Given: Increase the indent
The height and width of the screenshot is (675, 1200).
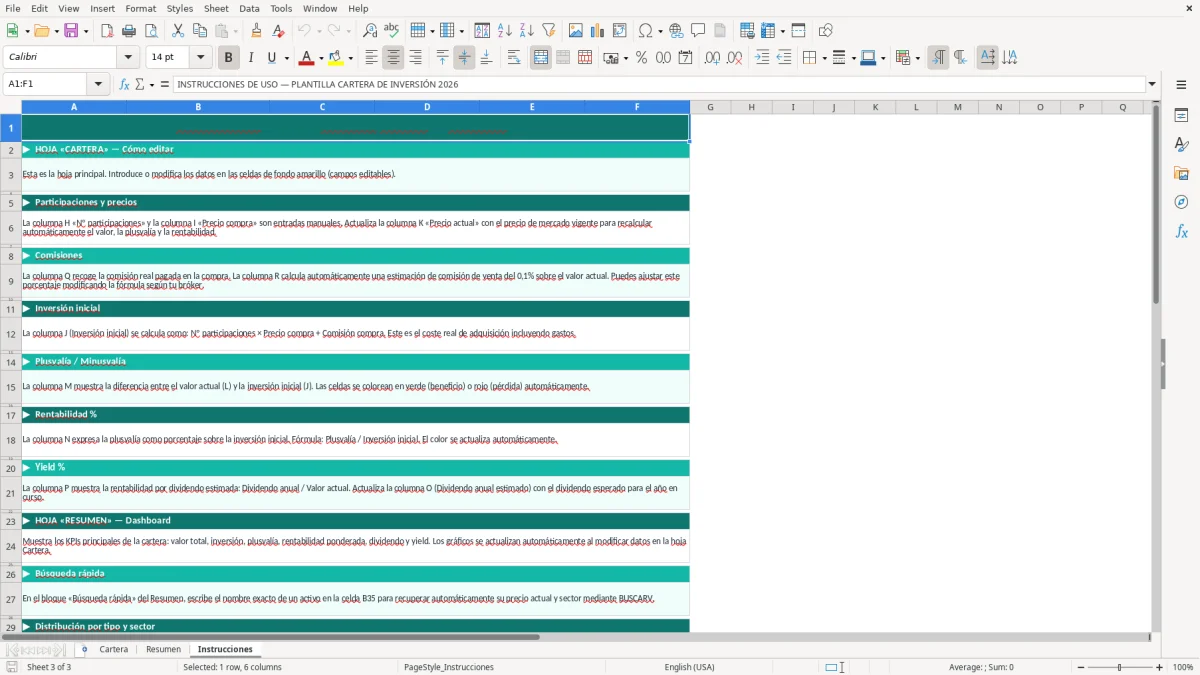Looking at the screenshot, I should 762,58.
